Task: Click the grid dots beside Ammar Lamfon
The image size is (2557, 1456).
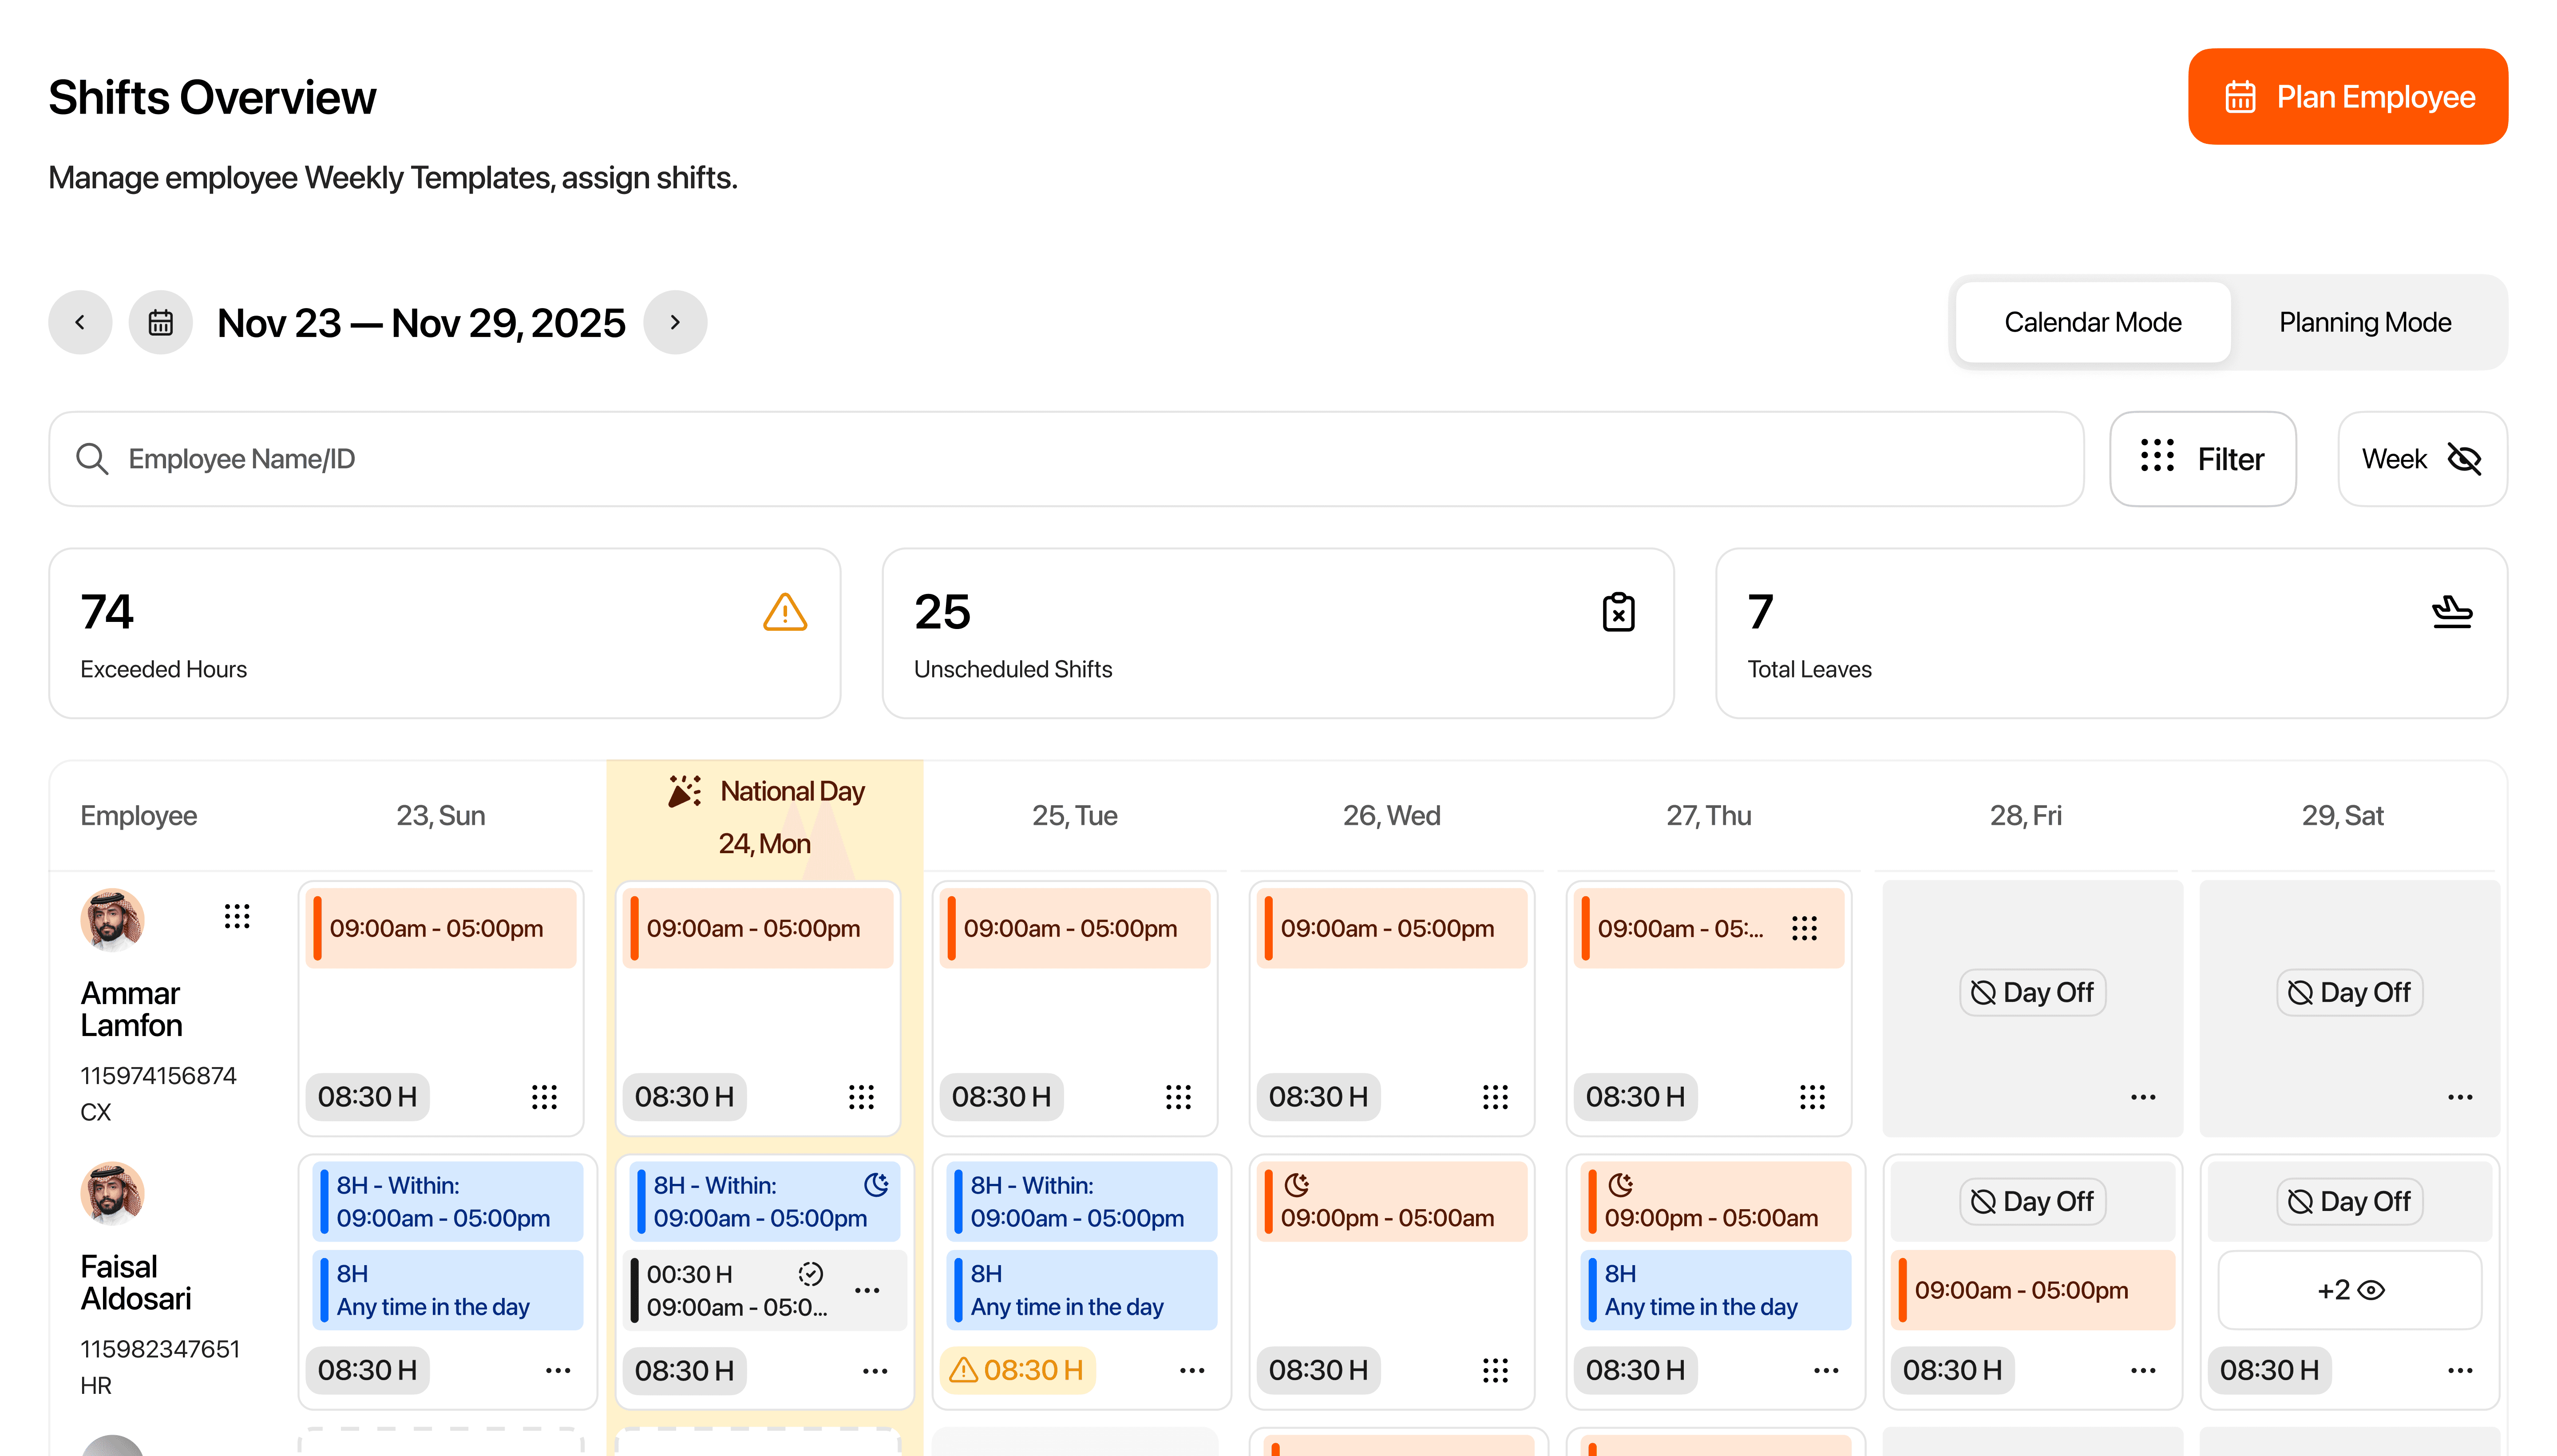Action: pyautogui.click(x=236, y=916)
